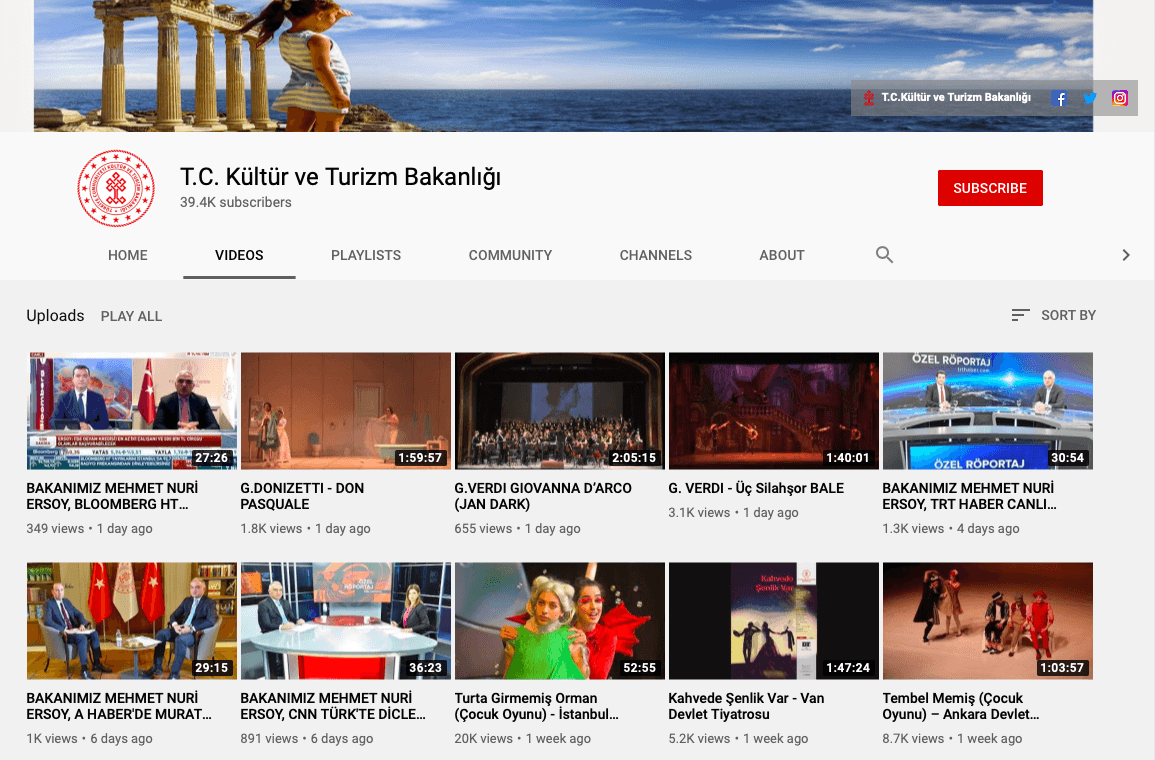Open the channel's Facebook icon

coord(1059,98)
